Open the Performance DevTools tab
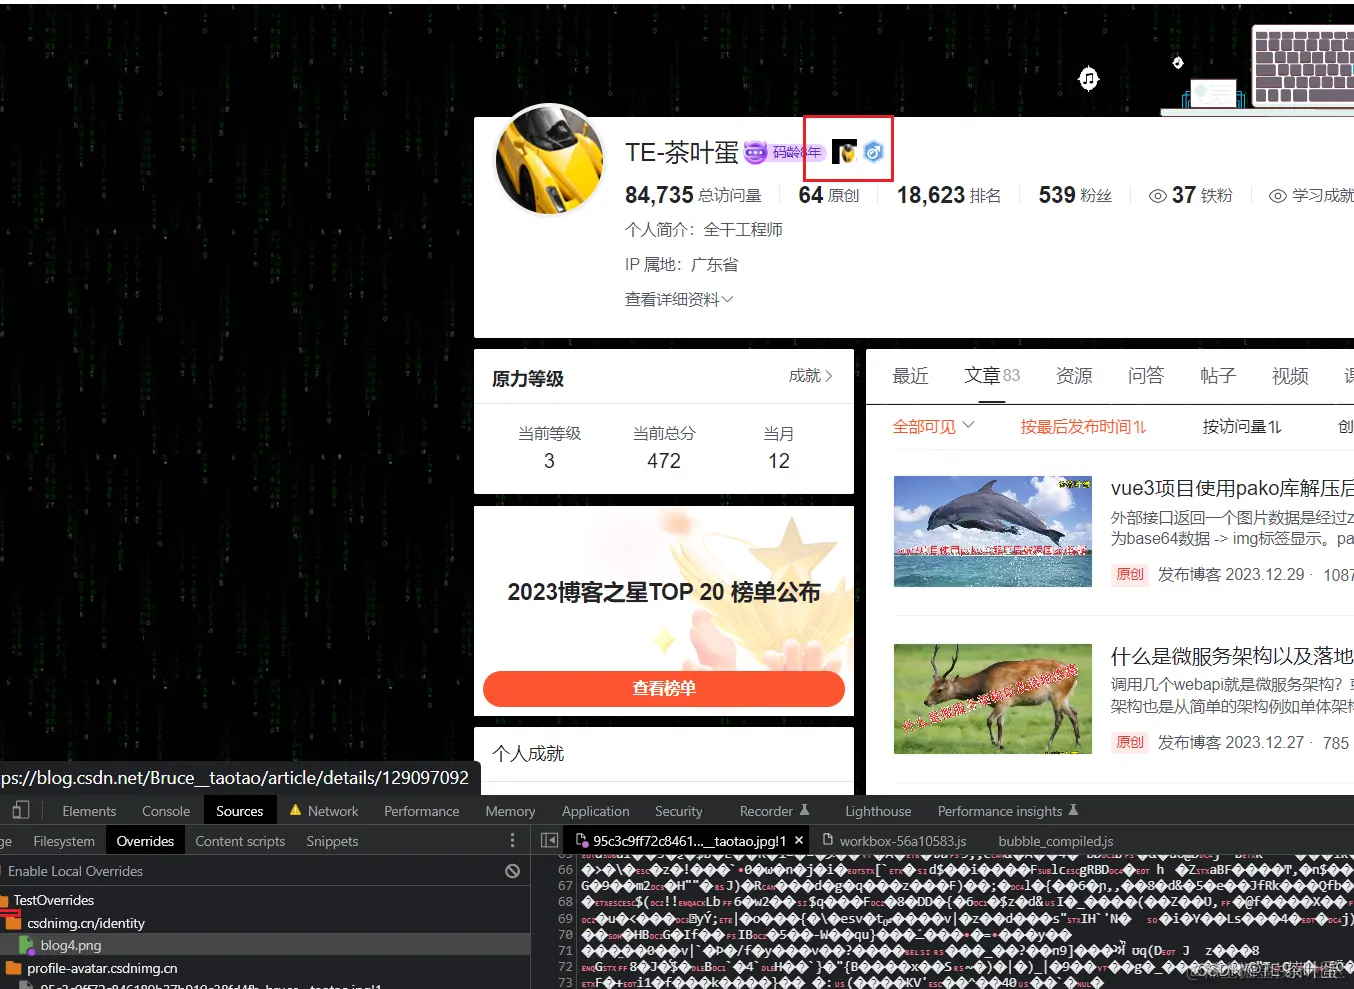 pyautogui.click(x=422, y=811)
